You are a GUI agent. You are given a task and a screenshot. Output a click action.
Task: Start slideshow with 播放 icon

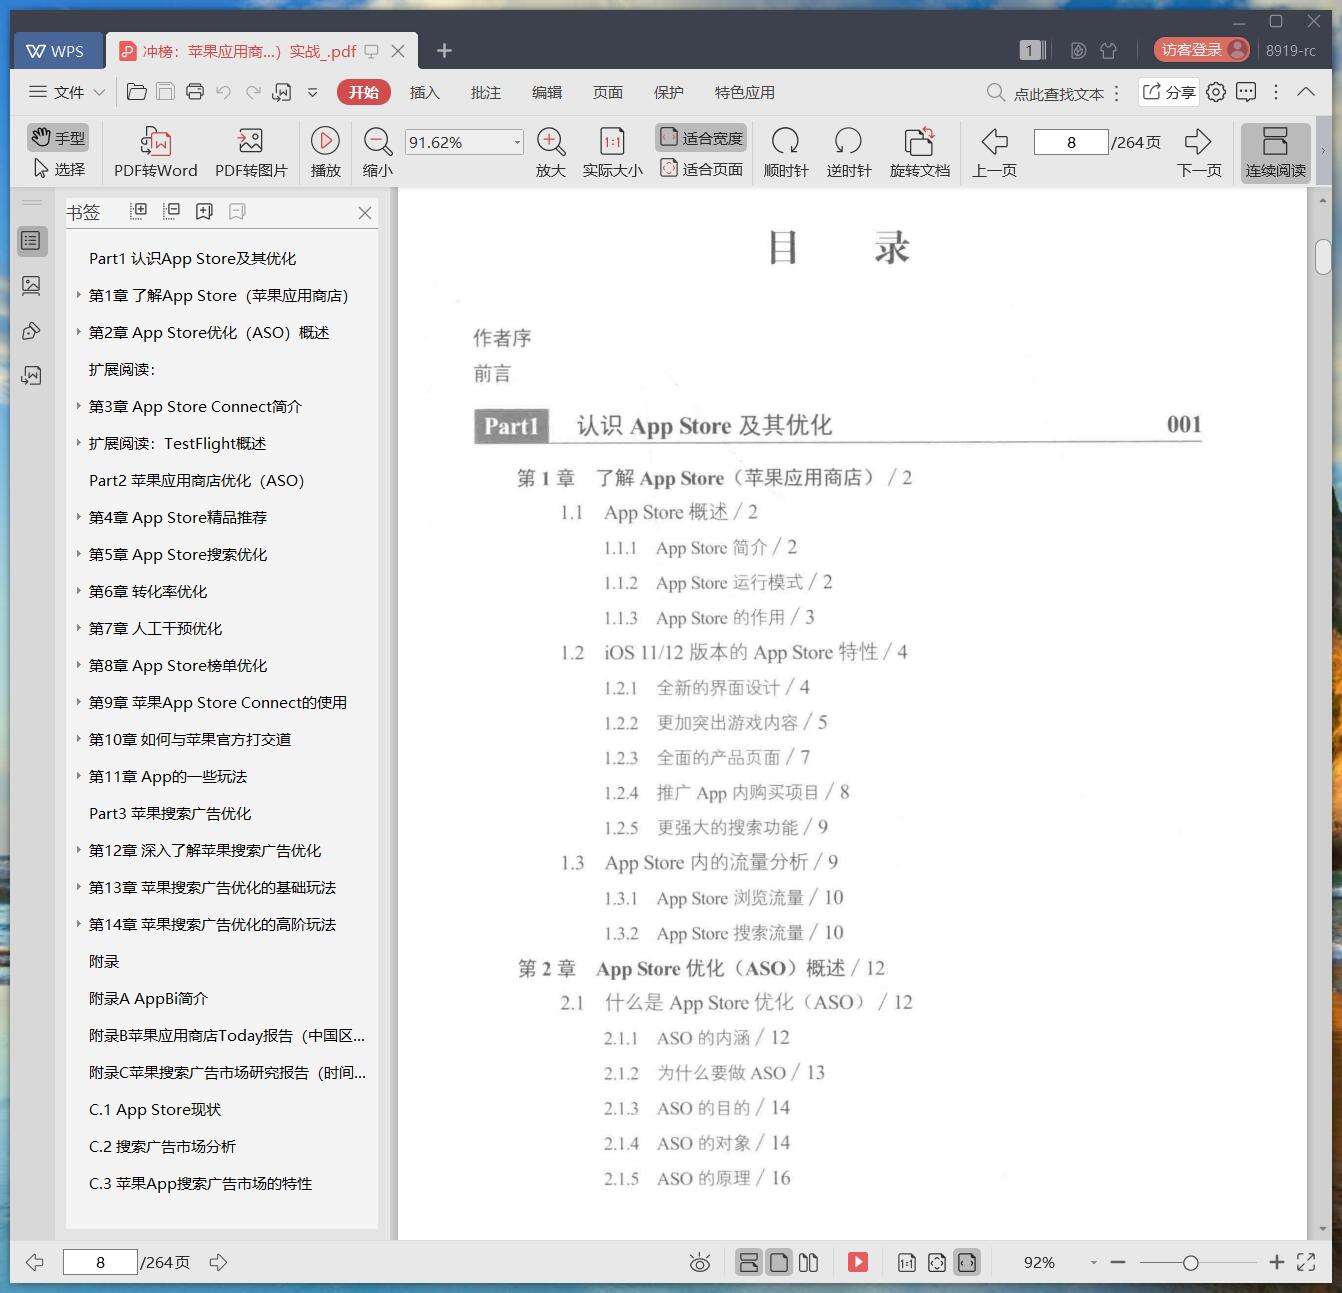(x=325, y=141)
